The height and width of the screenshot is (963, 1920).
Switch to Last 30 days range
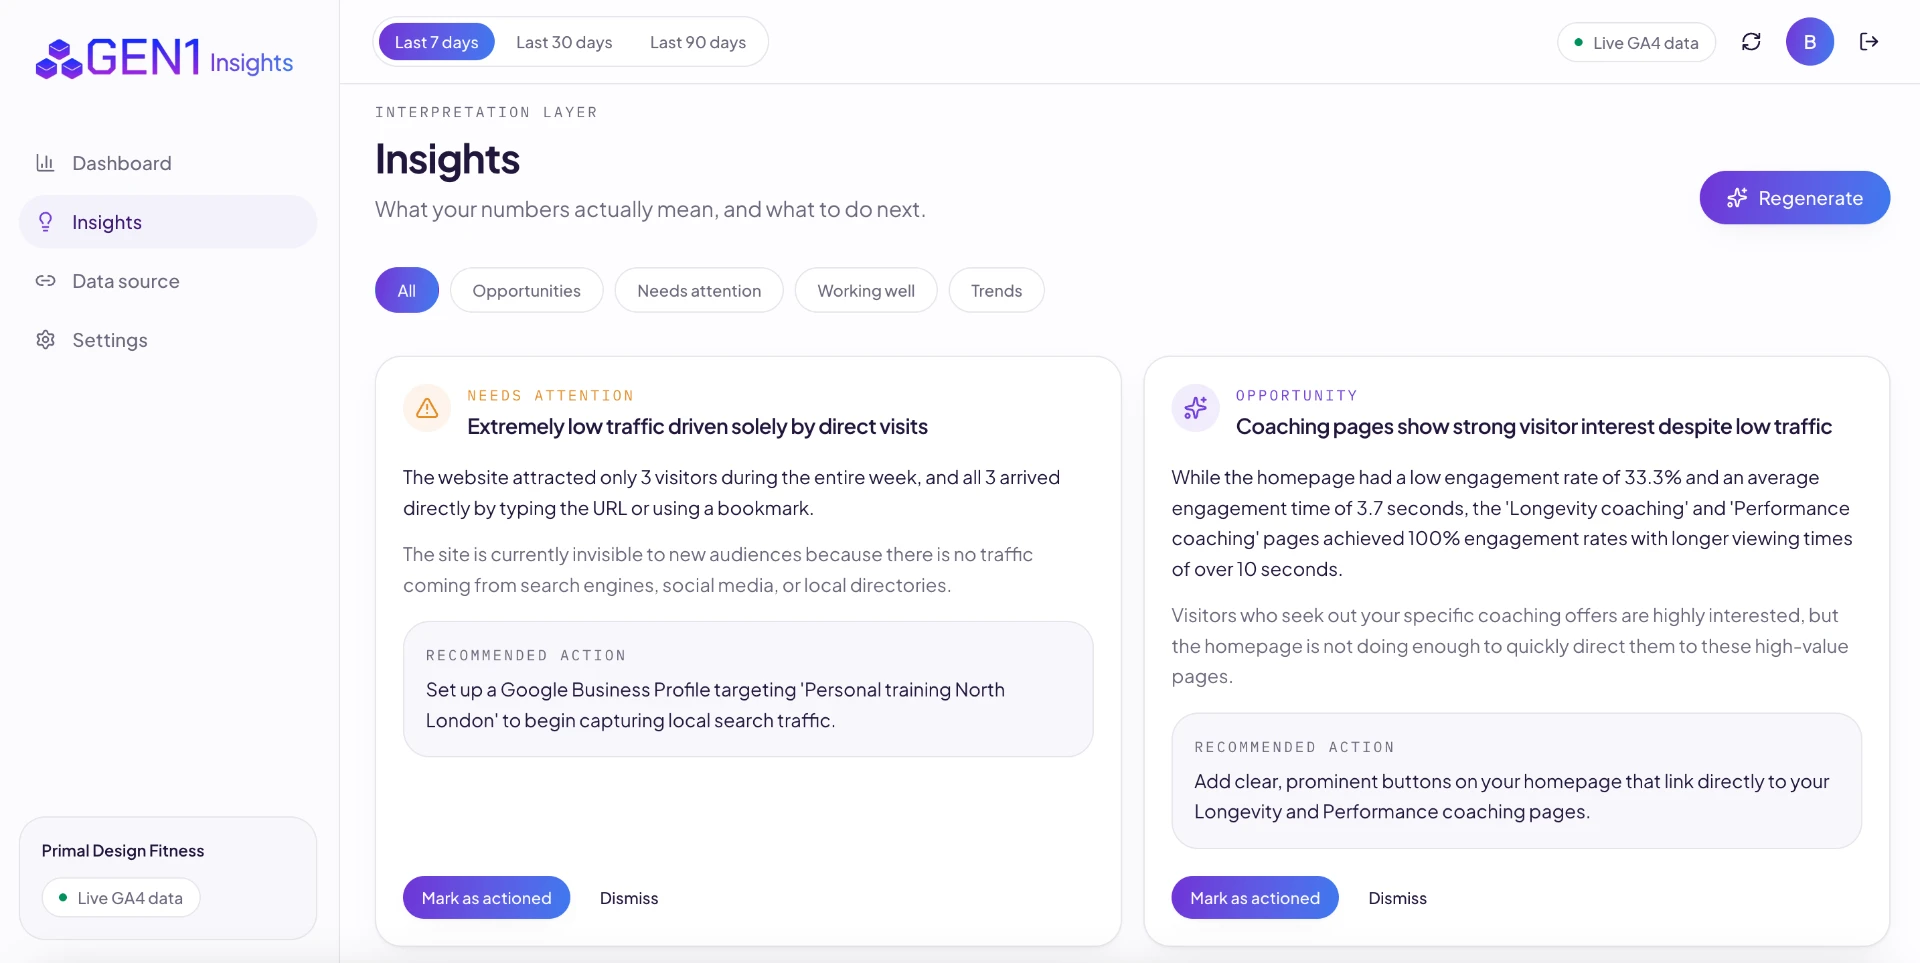[x=564, y=42]
